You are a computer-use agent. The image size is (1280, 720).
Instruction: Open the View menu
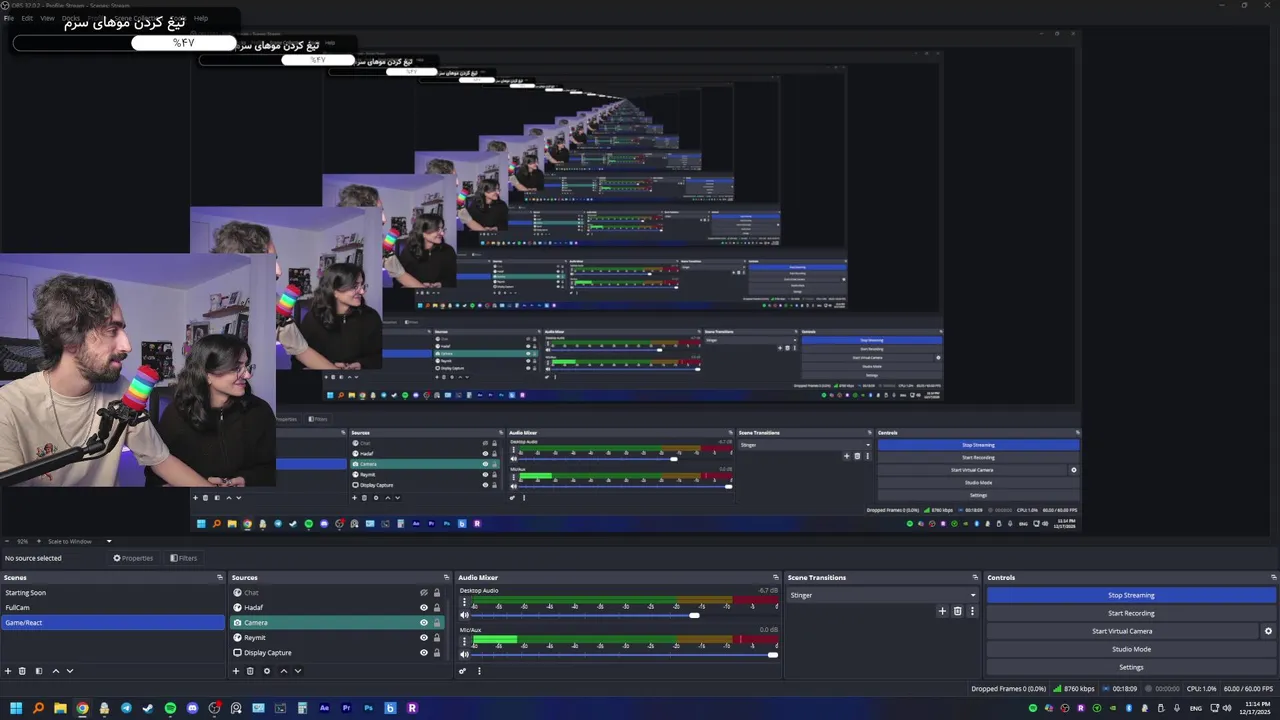(47, 18)
